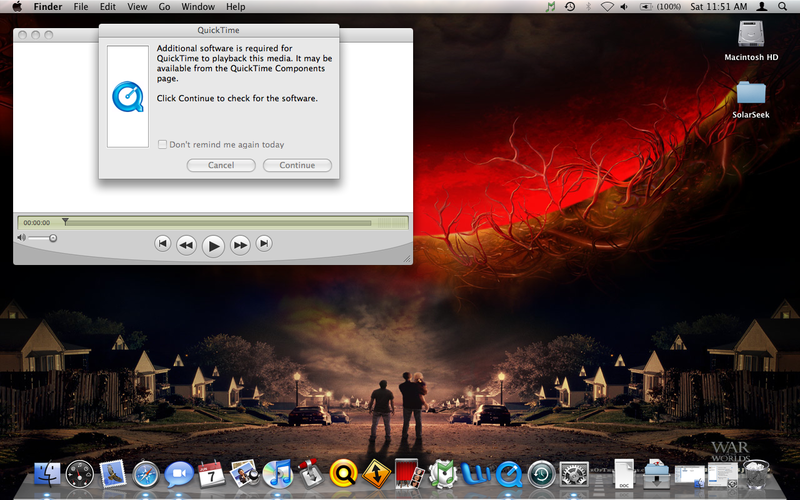Open Time Machine from the Dock
The width and height of the screenshot is (800, 500).
point(541,474)
